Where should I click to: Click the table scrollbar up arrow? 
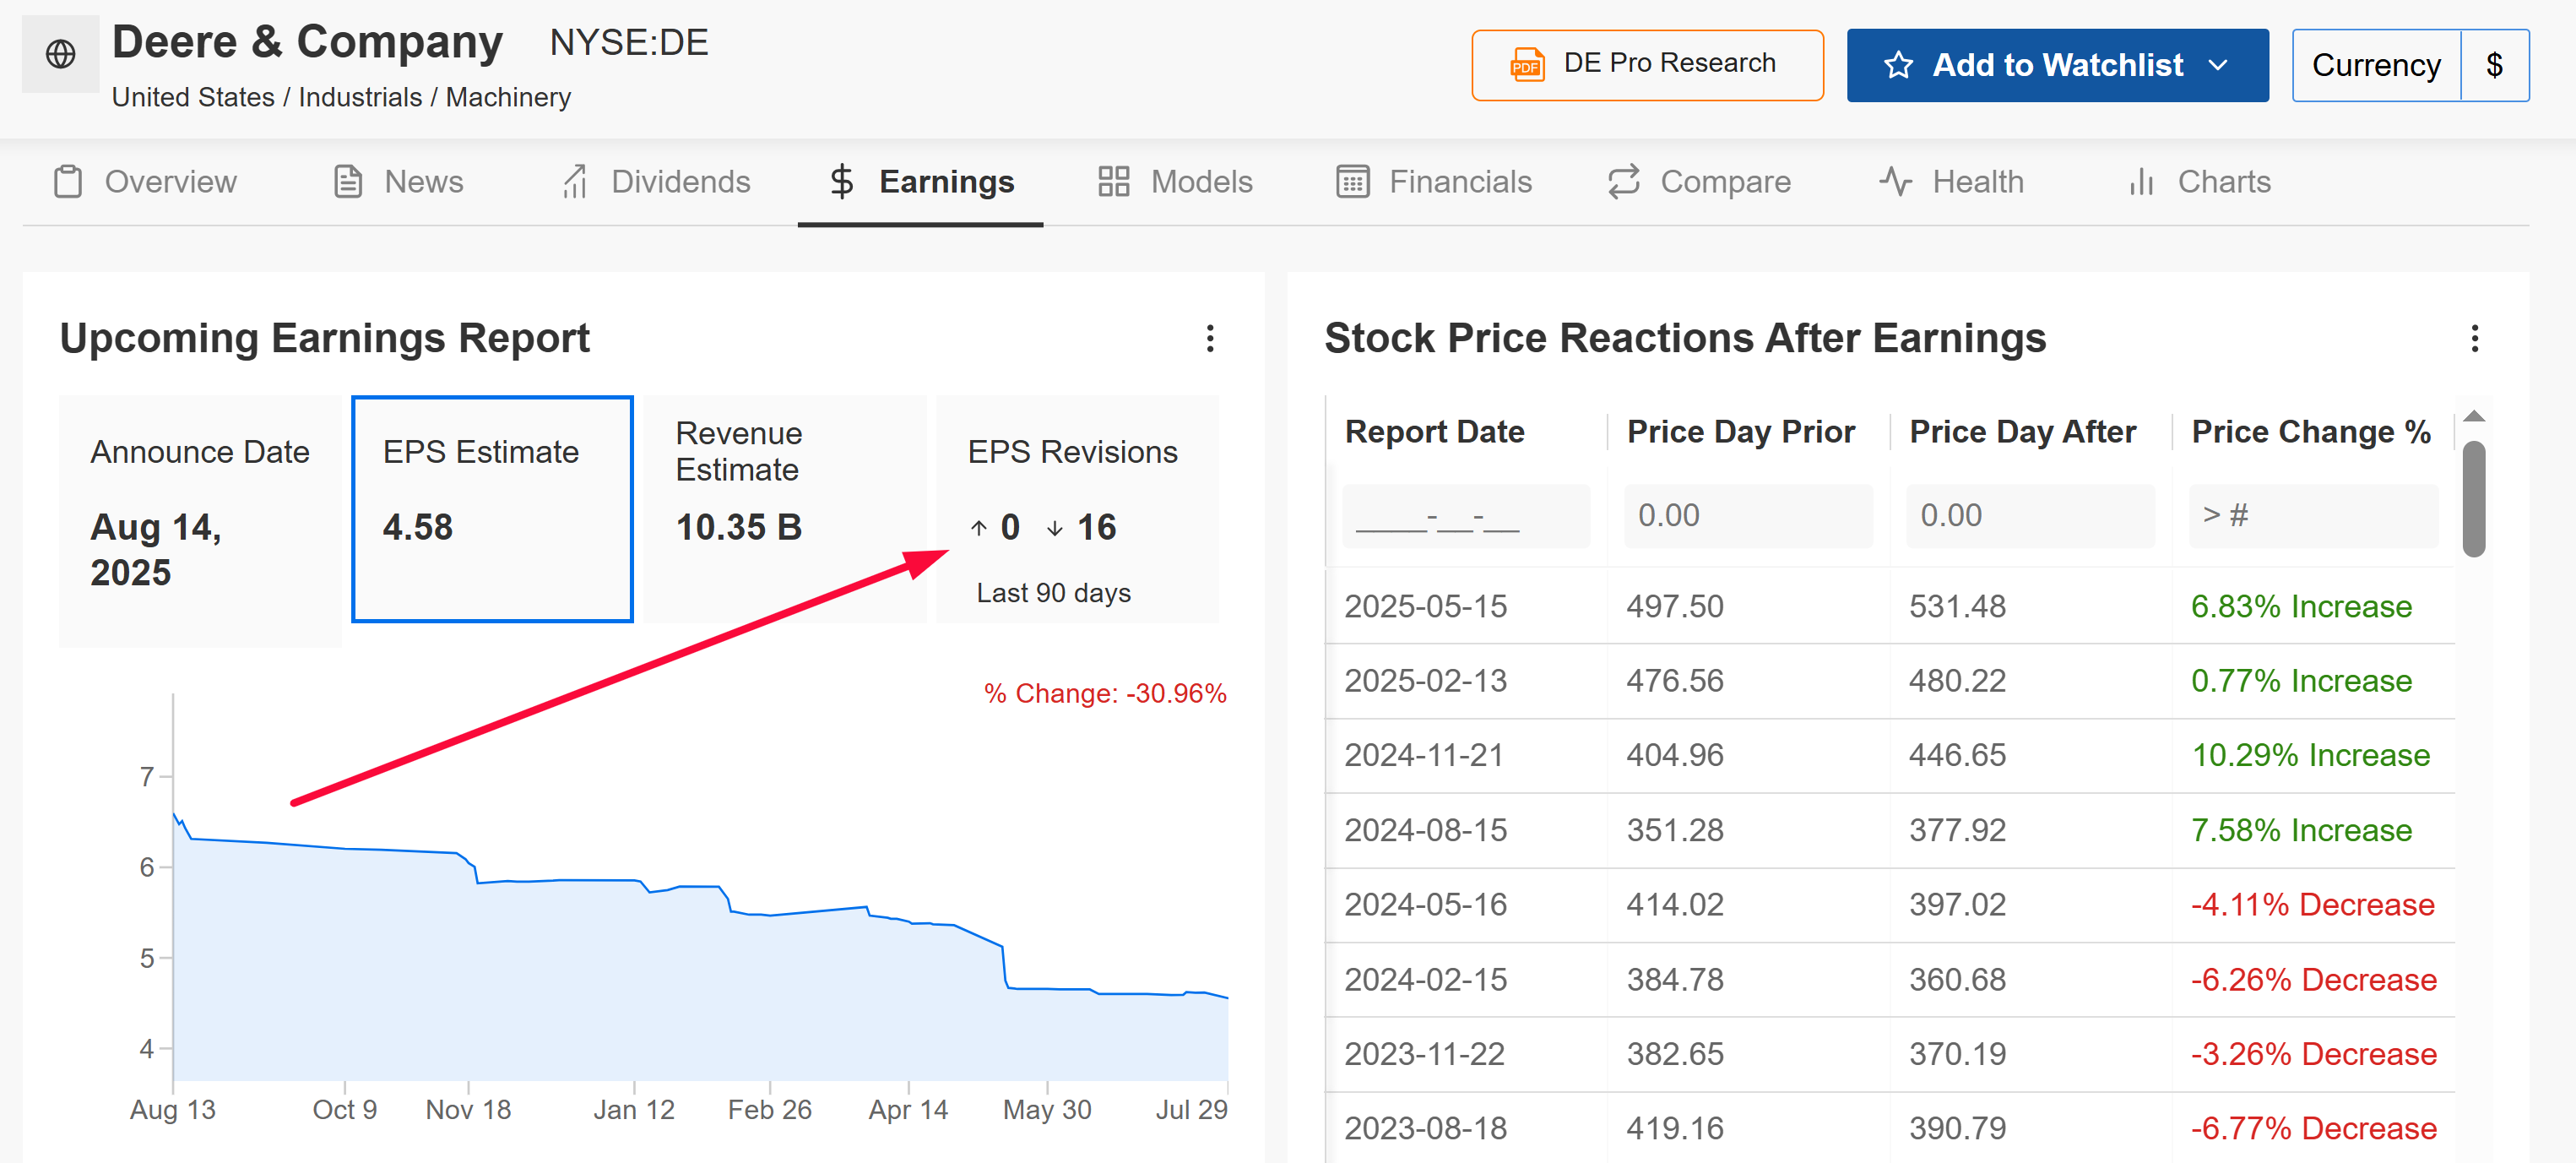[x=2474, y=417]
